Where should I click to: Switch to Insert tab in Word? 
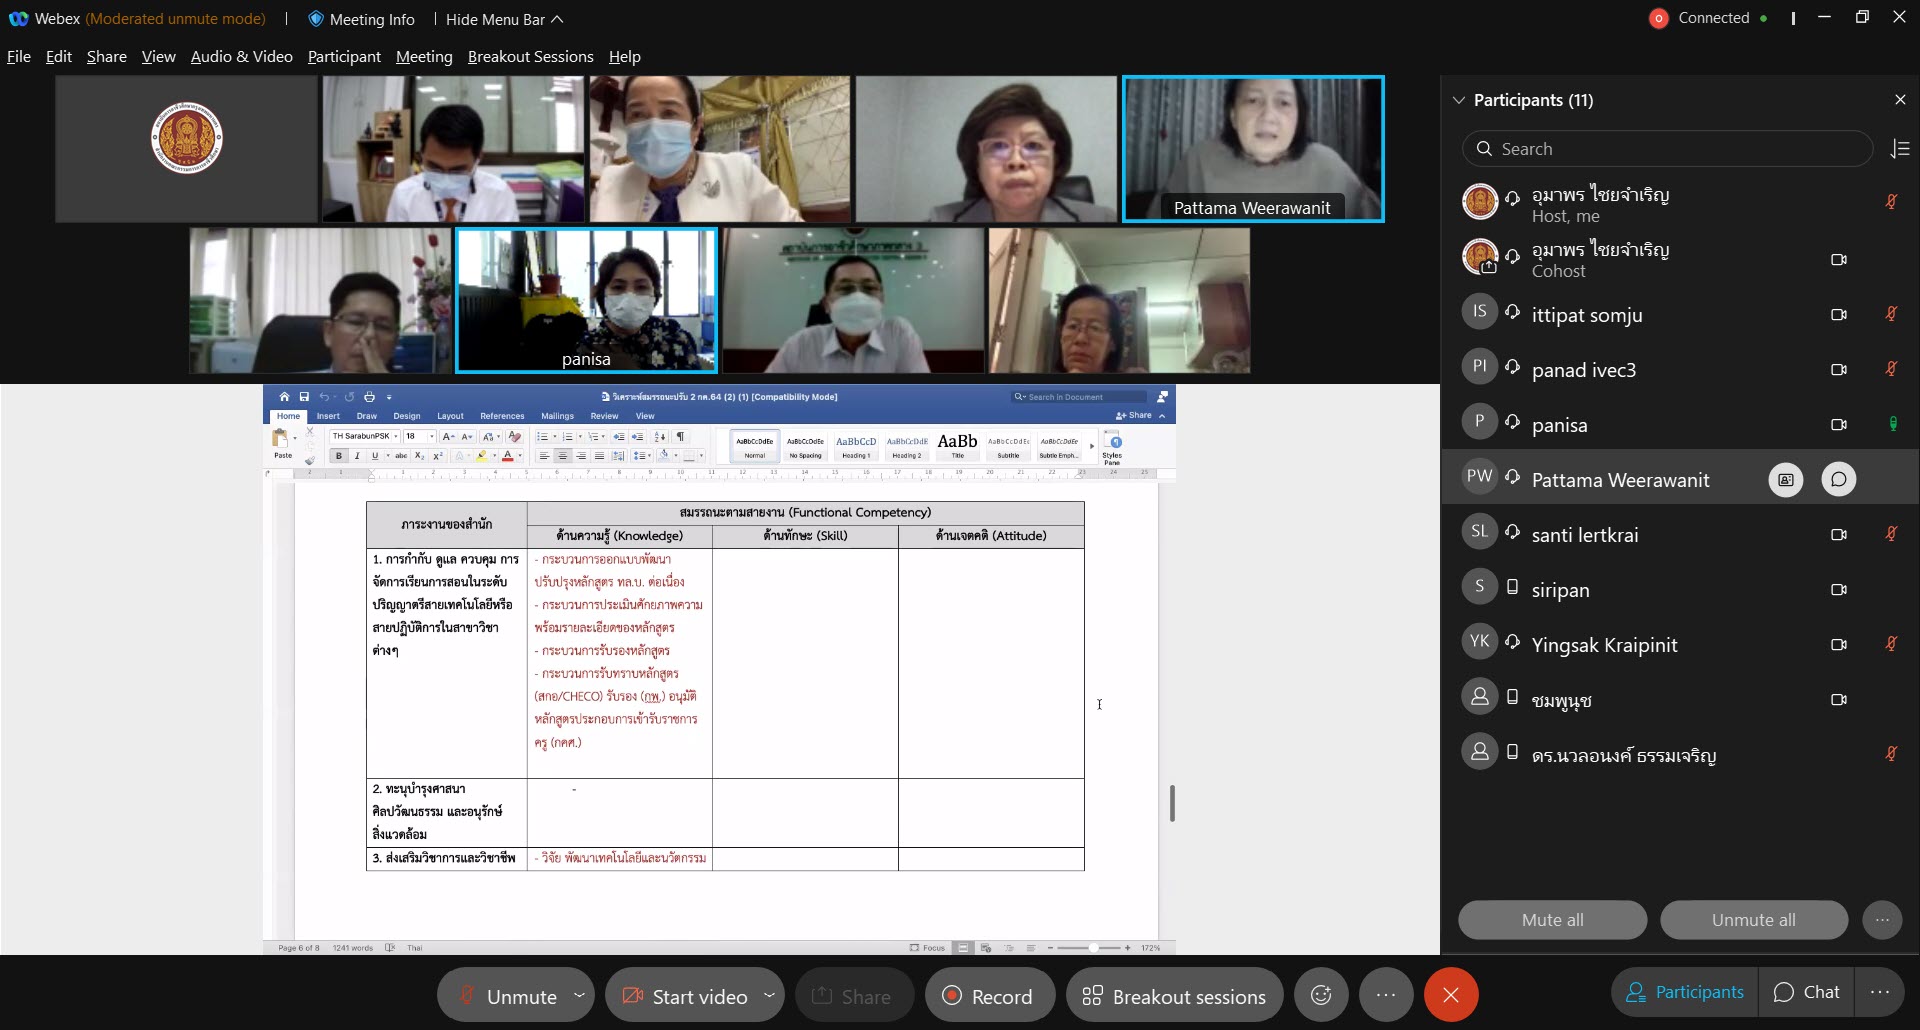click(328, 416)
